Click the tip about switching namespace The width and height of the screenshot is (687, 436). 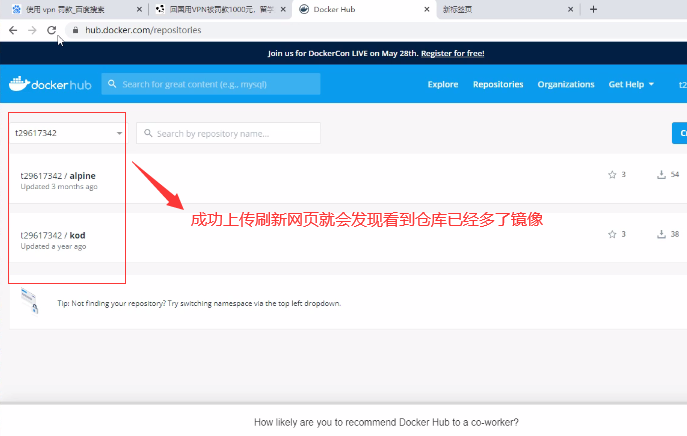pyautogui.click(x=199, y=303)
